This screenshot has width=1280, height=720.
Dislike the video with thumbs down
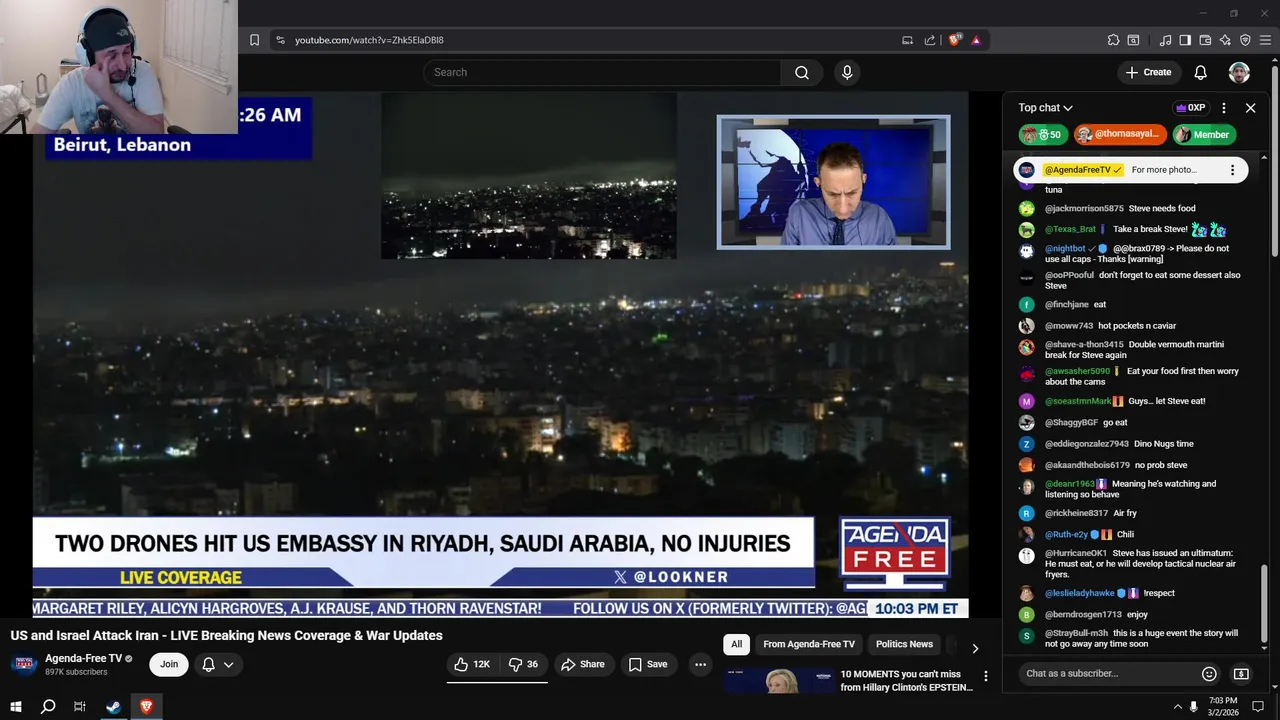click(523, 664)
